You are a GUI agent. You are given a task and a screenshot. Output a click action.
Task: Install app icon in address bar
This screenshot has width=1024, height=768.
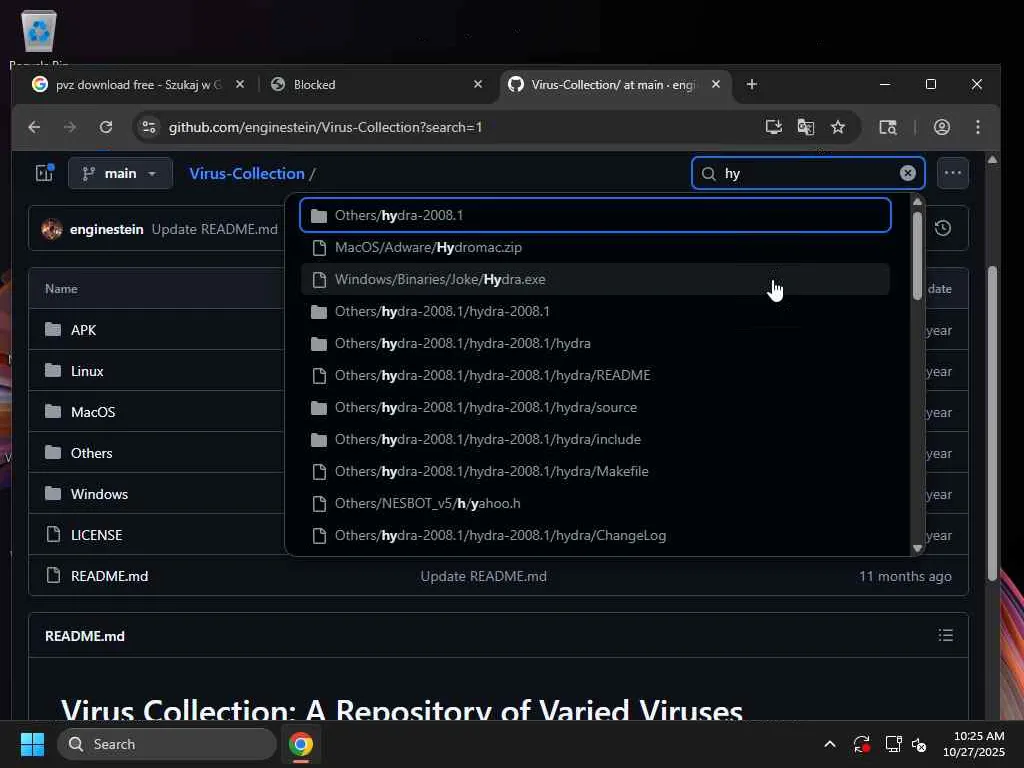click(774, 127)
